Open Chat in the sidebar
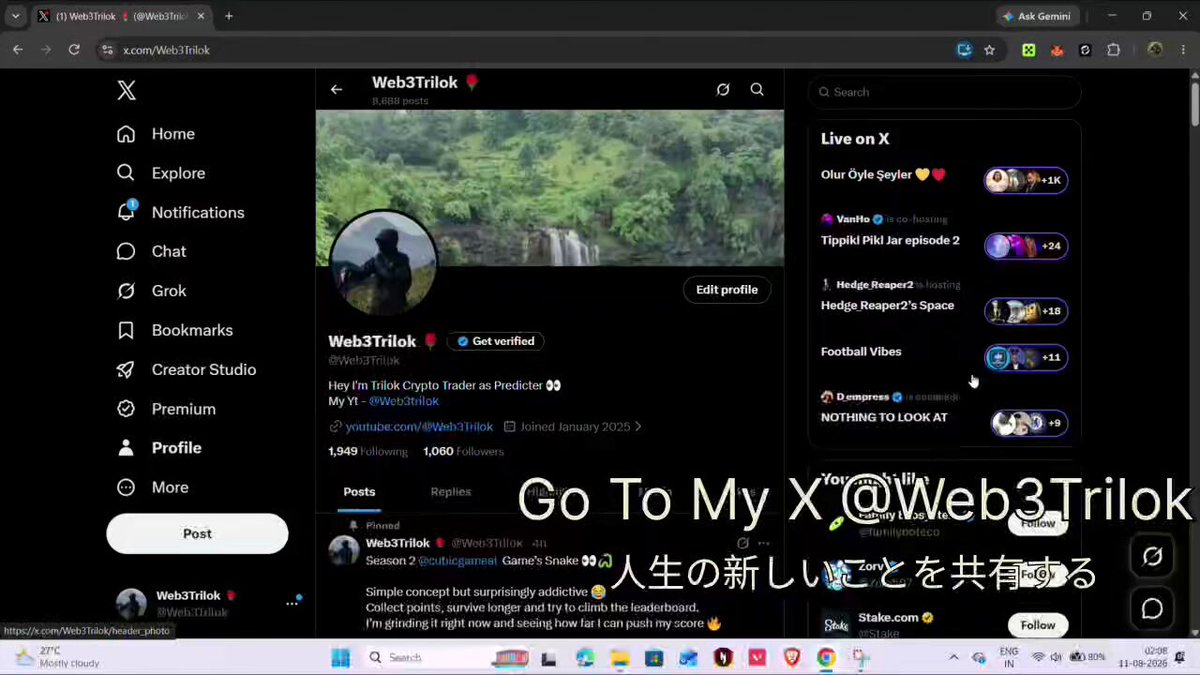 pyautogui.click(x=152, y=251)
